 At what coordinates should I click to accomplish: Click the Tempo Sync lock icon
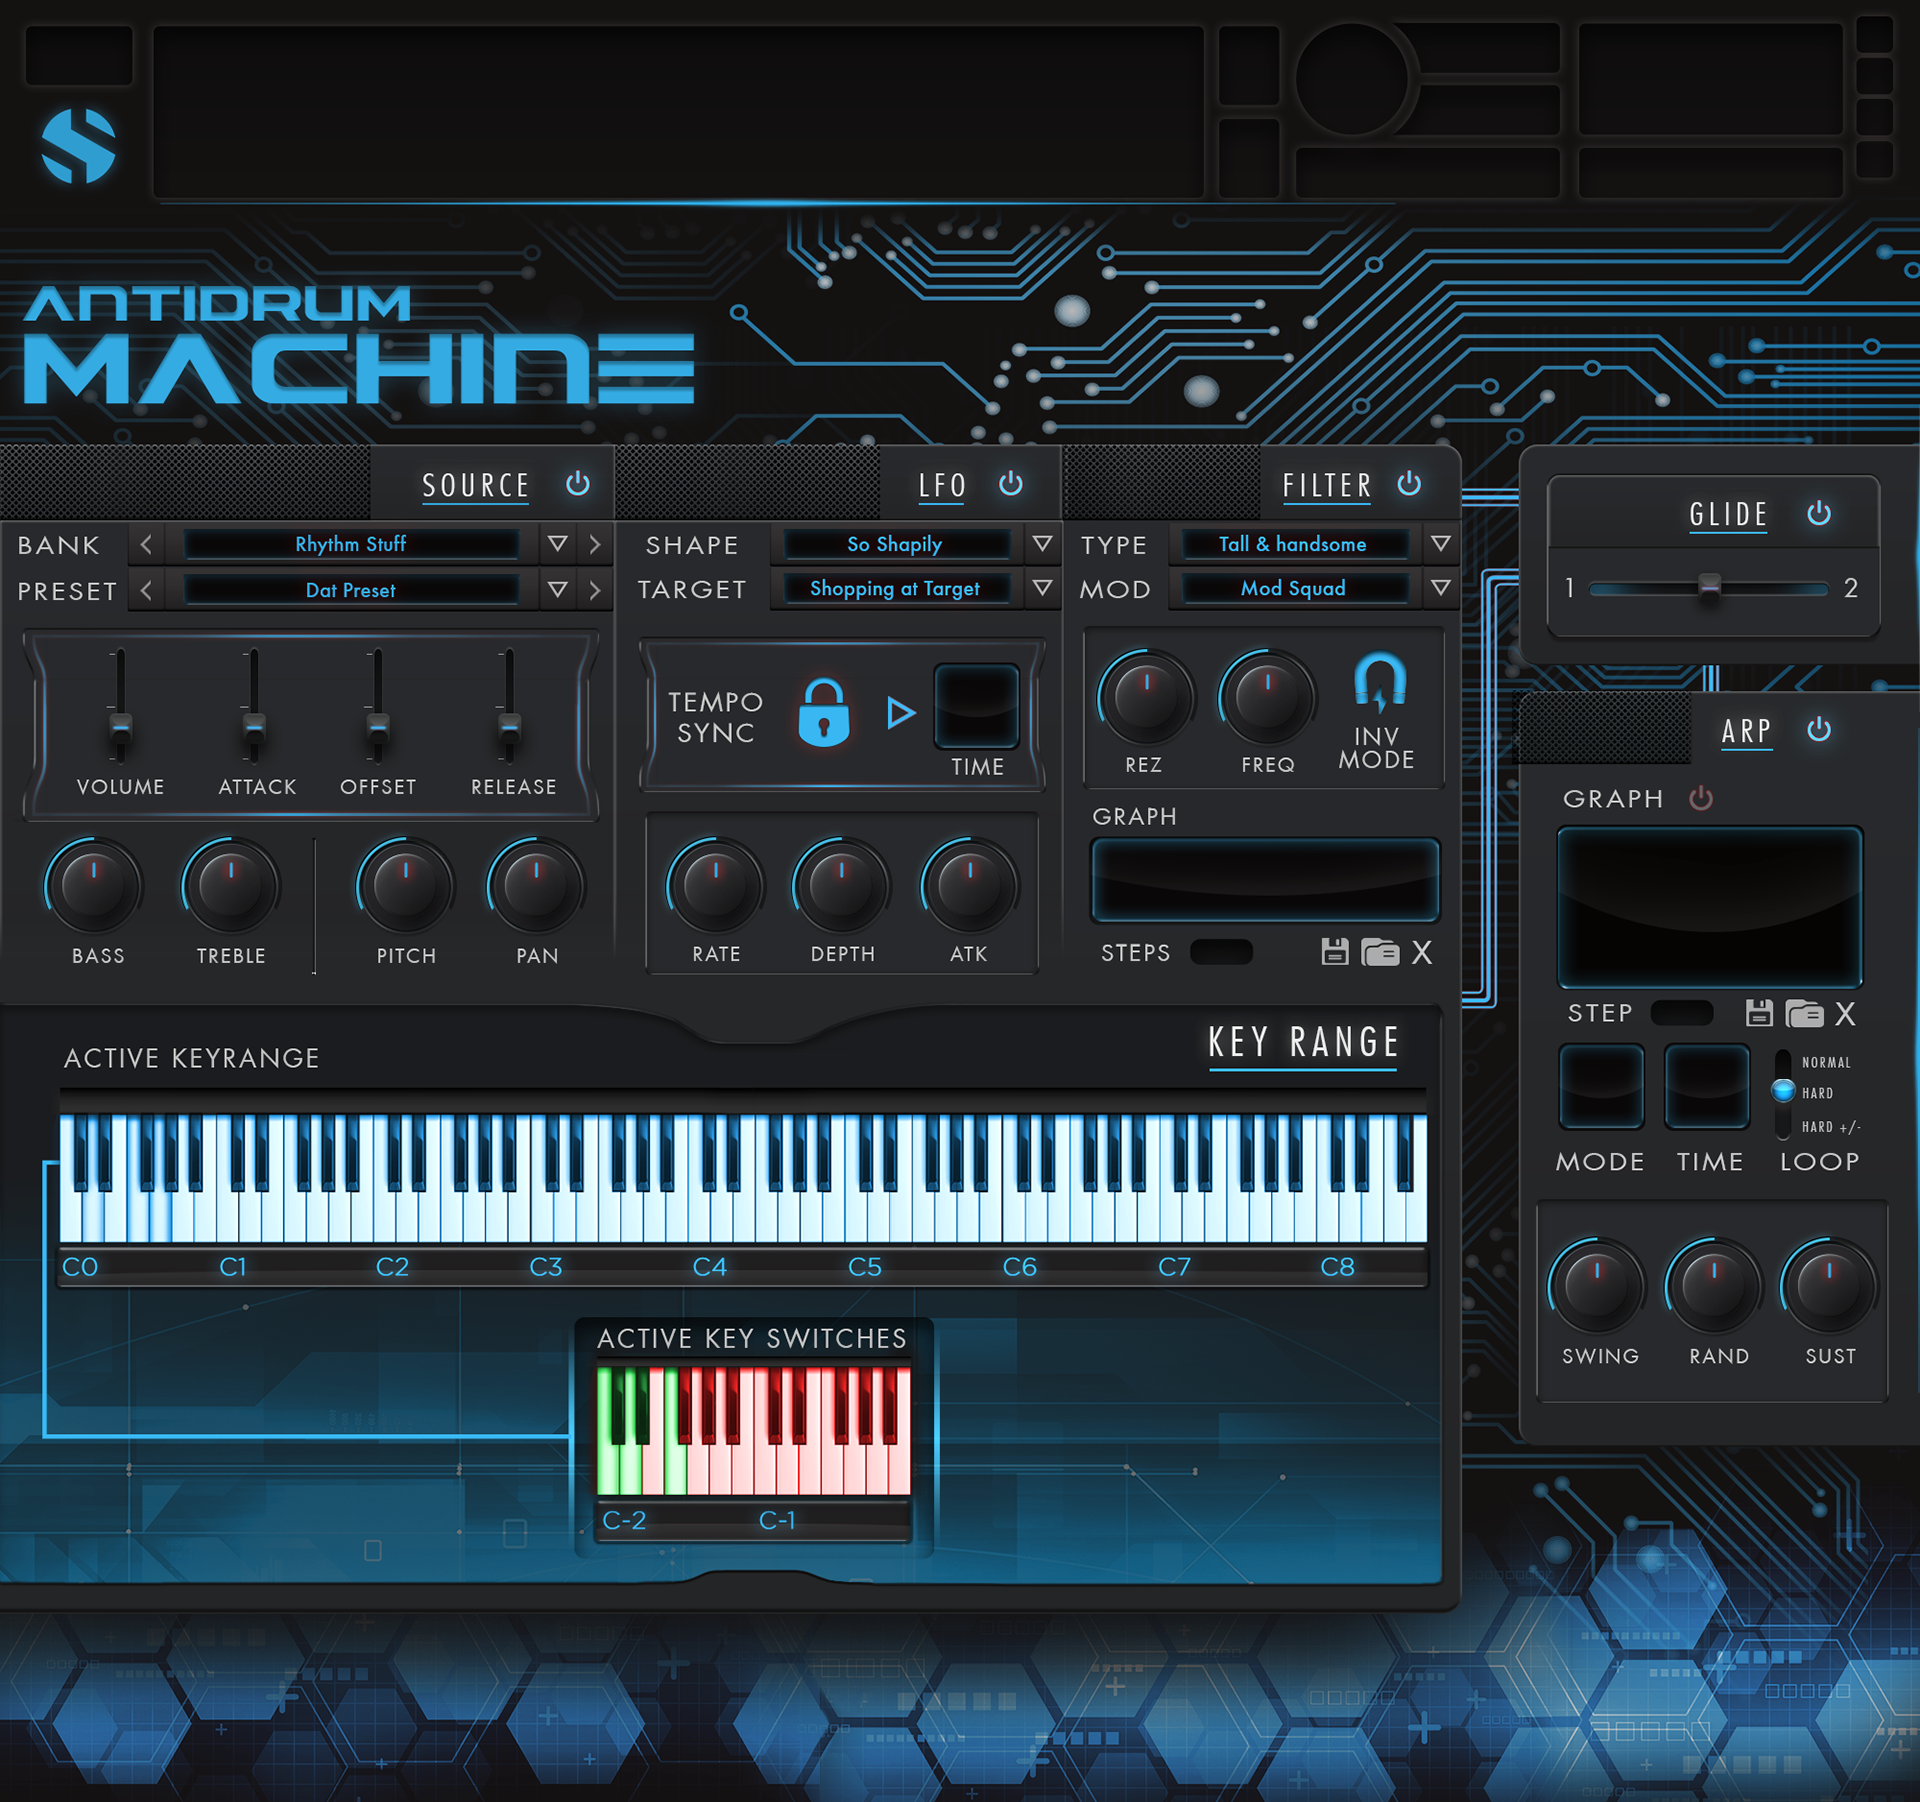823,713
